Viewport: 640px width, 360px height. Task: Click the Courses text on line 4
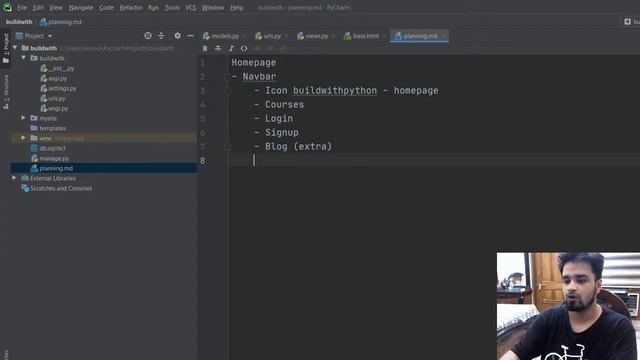point(284,104)
